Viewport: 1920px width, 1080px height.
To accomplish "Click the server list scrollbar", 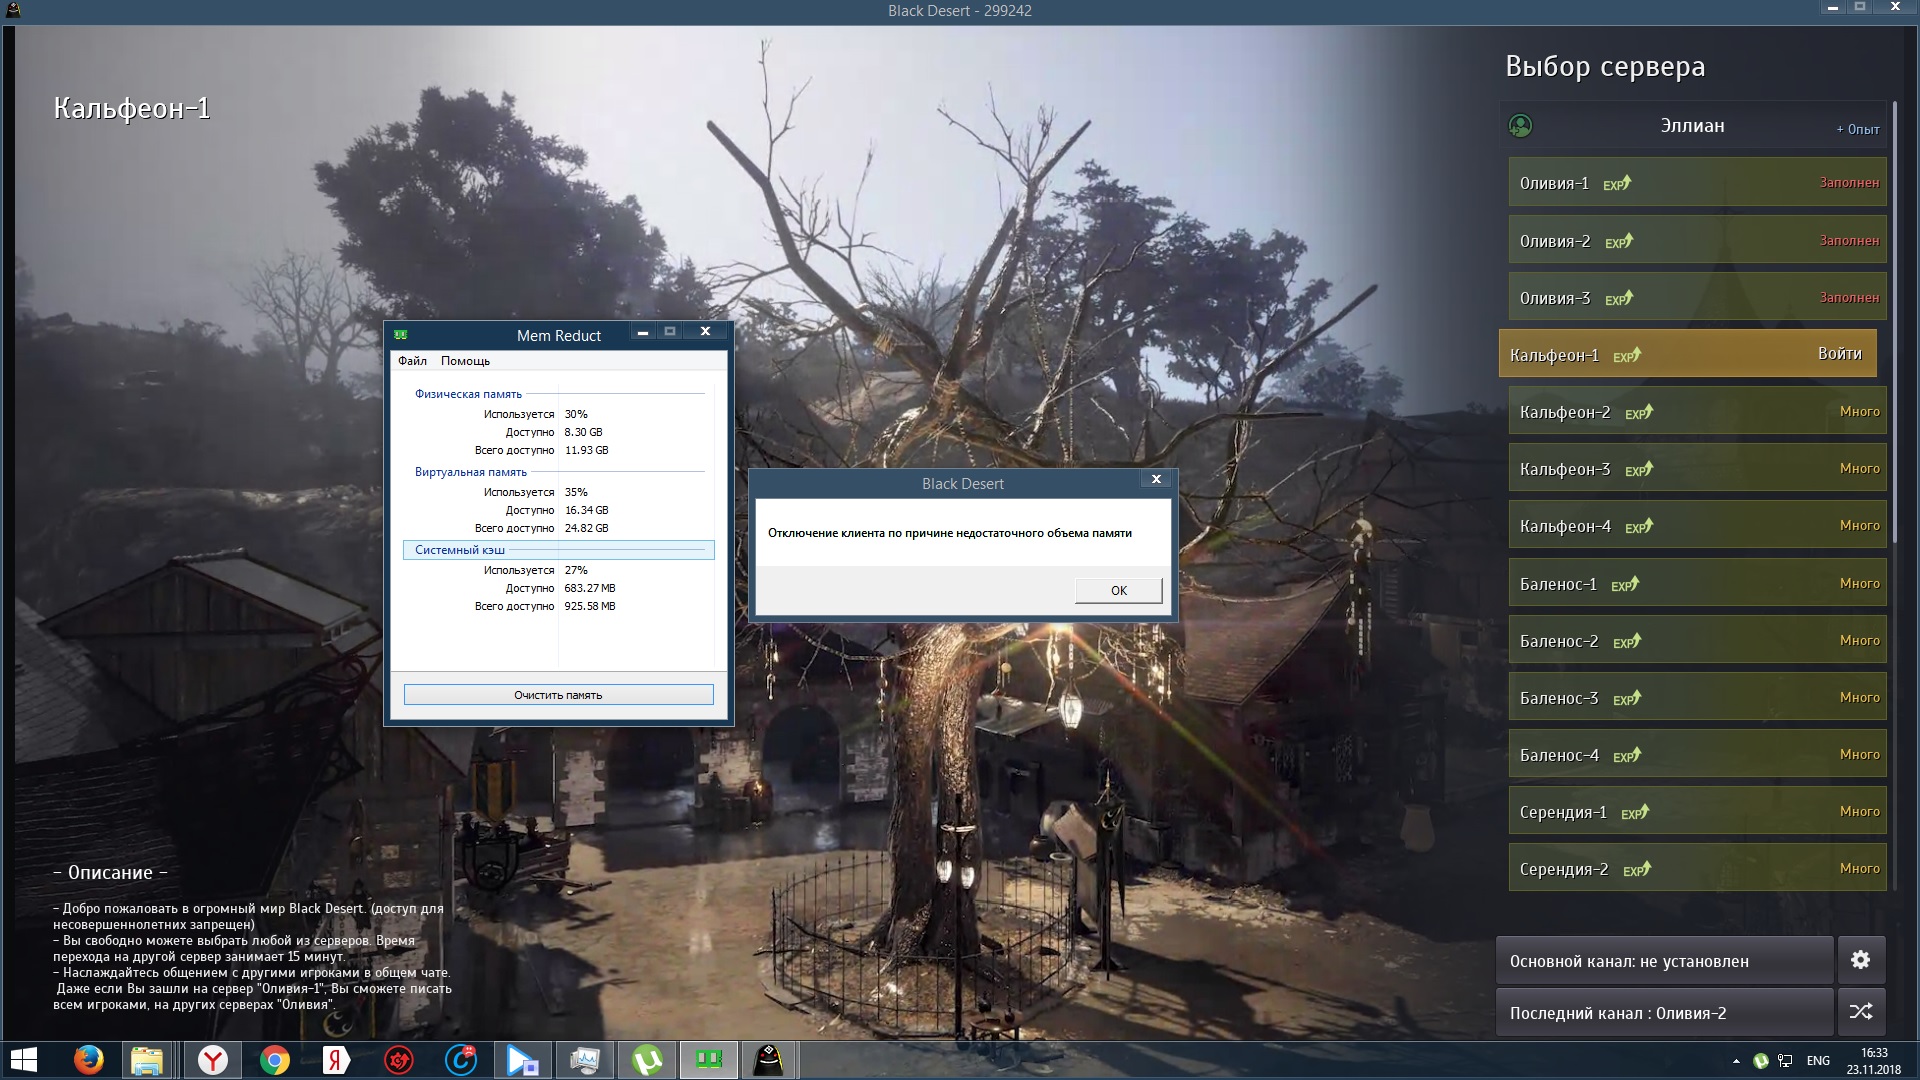I will point(1893,320).
